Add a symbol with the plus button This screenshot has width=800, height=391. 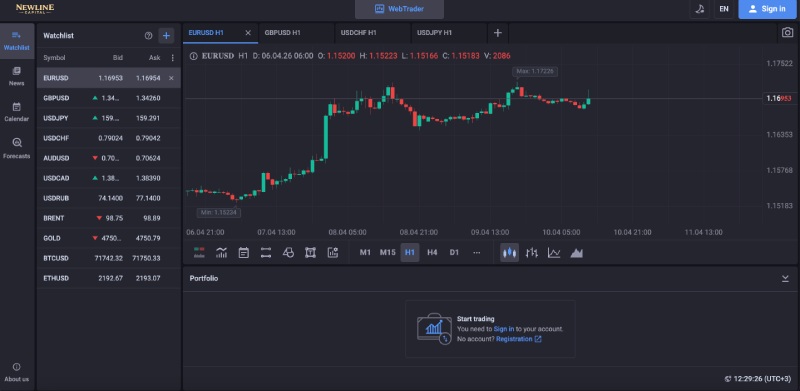pyautogui.click(x=166, y=36)
